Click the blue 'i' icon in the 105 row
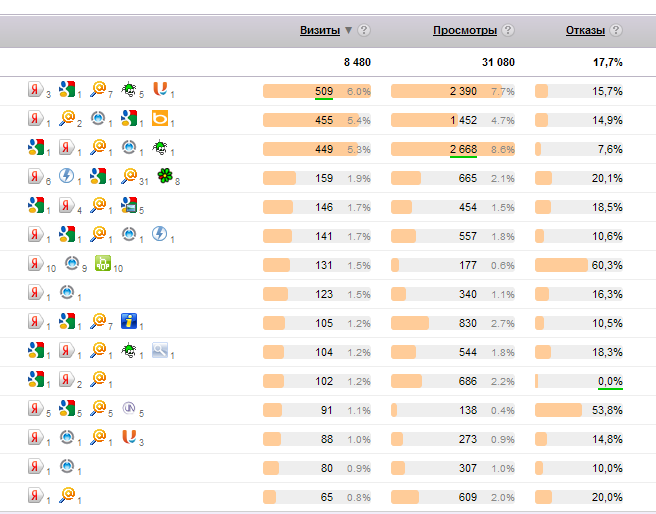The image size is (656, 514). (x=129, y=321)
